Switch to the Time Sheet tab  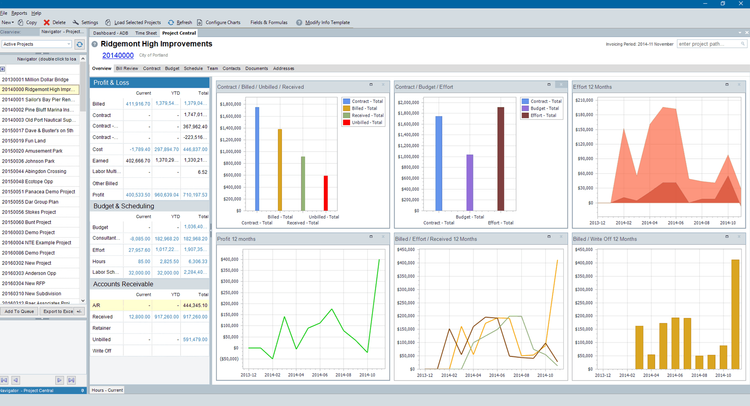tap(146, 33)
